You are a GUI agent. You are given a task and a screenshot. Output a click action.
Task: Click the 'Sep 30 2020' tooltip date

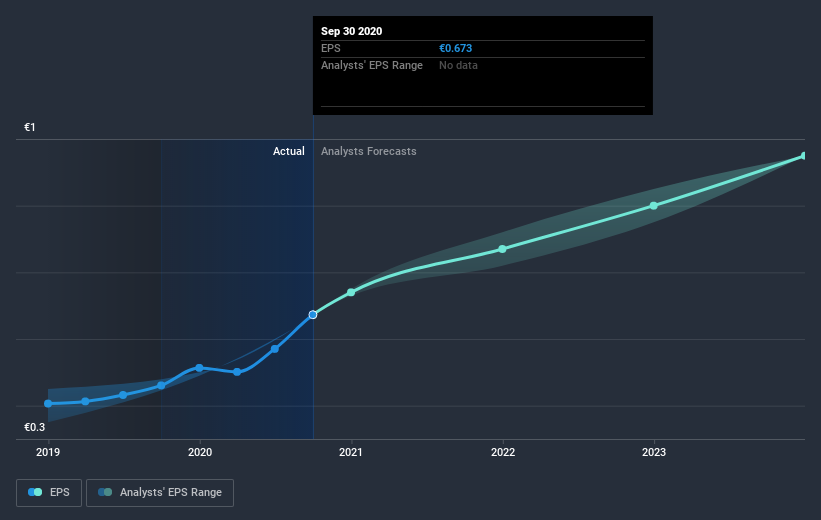point(351,31)
